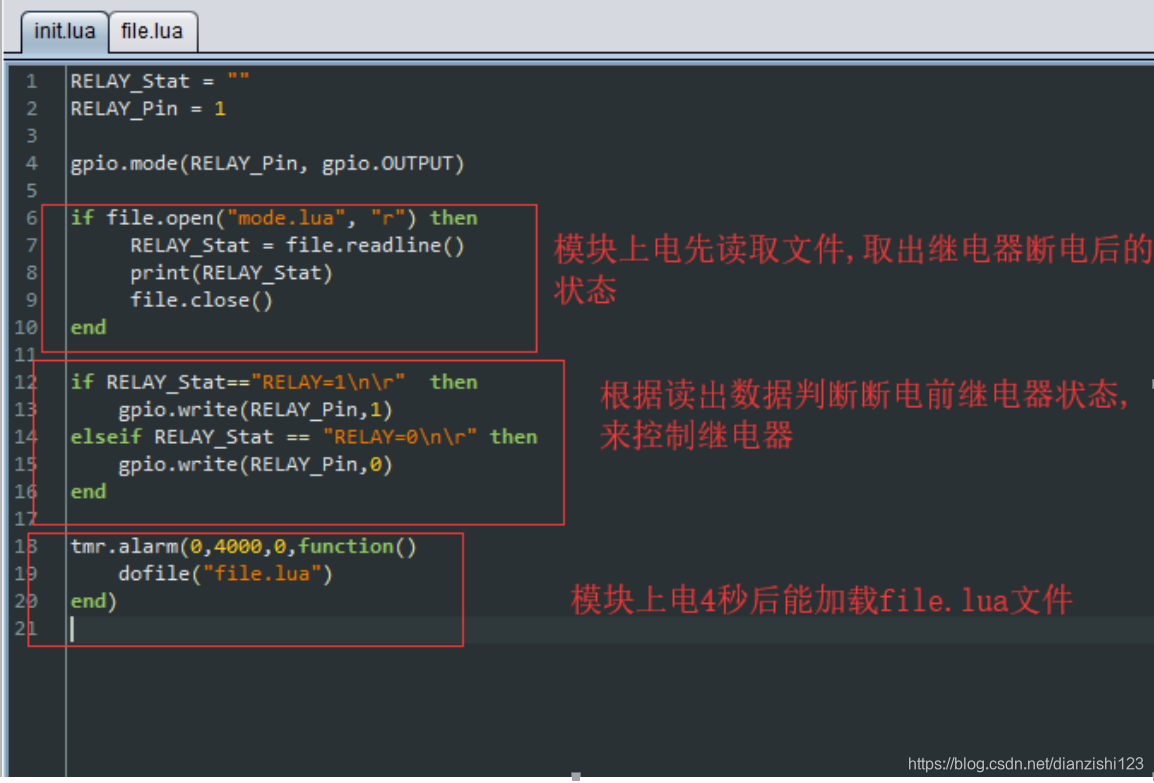Click the elseif RELAY_Stat line
Image resolution: width=1154 pixels, height=783 pixels.
(x=304, y=437)
